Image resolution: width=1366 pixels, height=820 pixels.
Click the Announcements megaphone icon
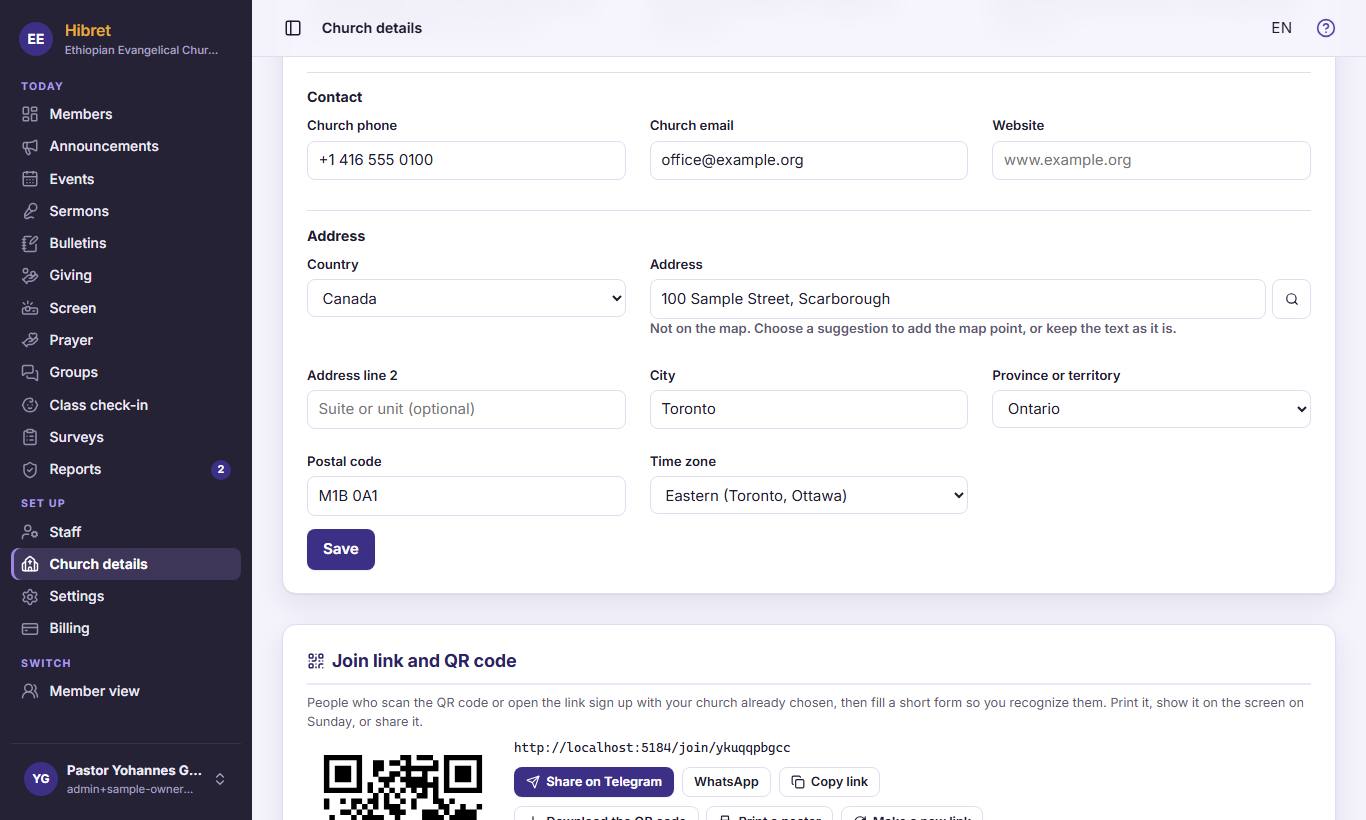pyautogui.click(x=30, y=146)
